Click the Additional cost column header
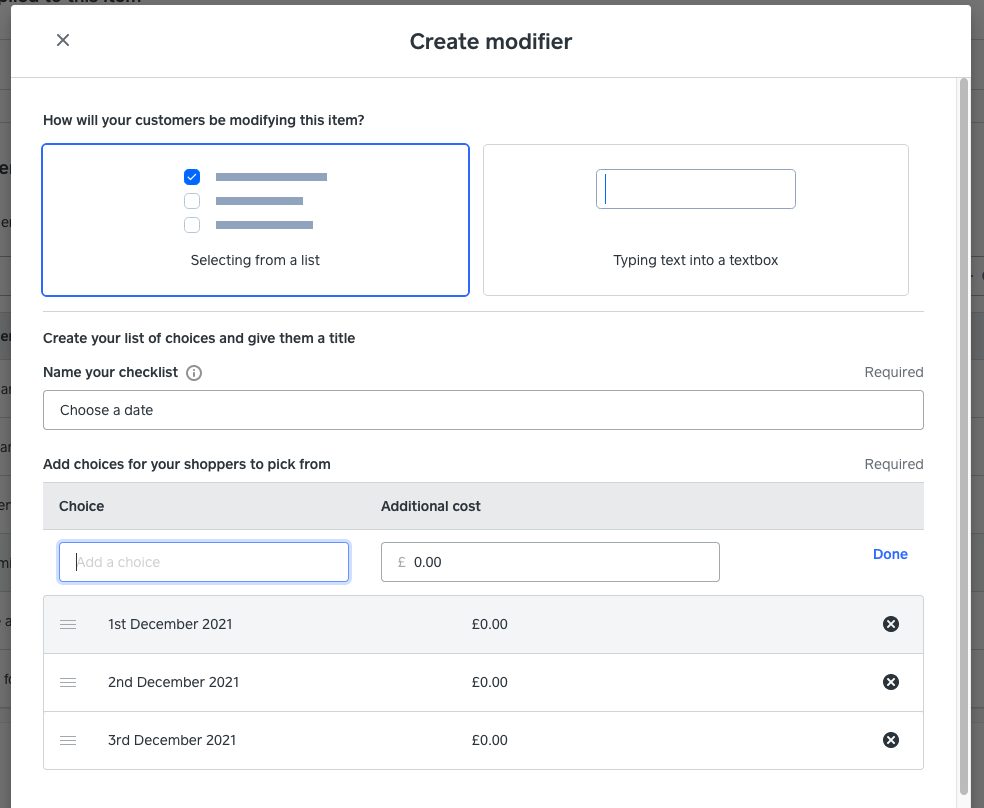 point(430,506)
